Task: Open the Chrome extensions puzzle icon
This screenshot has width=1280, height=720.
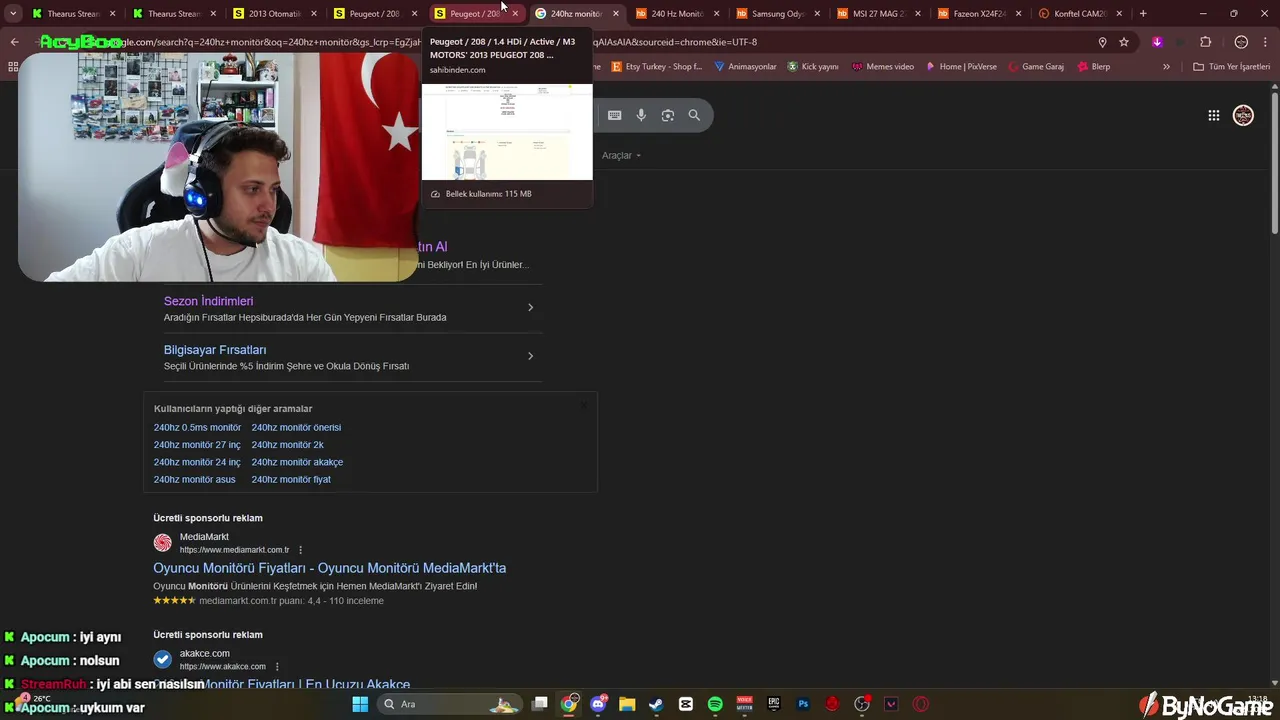Action: pos(1205,42)
